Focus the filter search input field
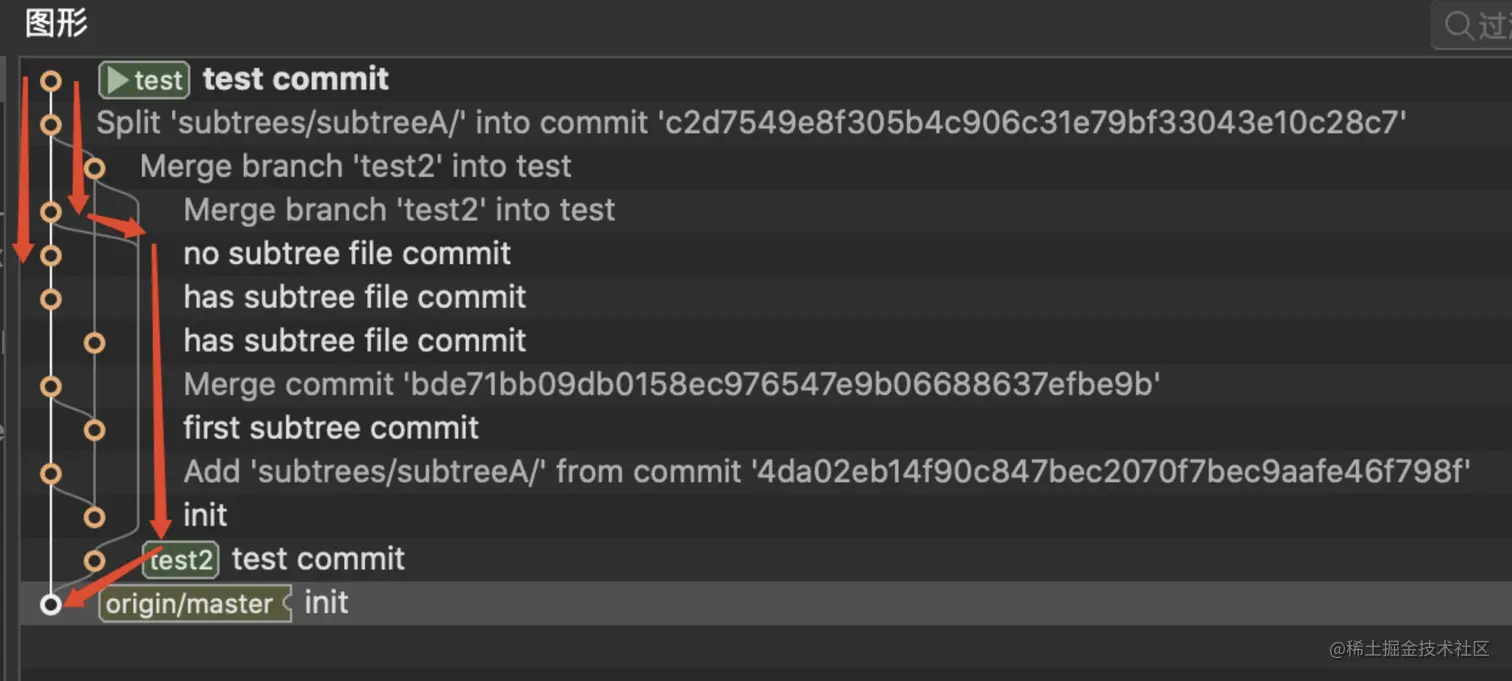Screen dimensions: 1512x681 (1472, 25)
